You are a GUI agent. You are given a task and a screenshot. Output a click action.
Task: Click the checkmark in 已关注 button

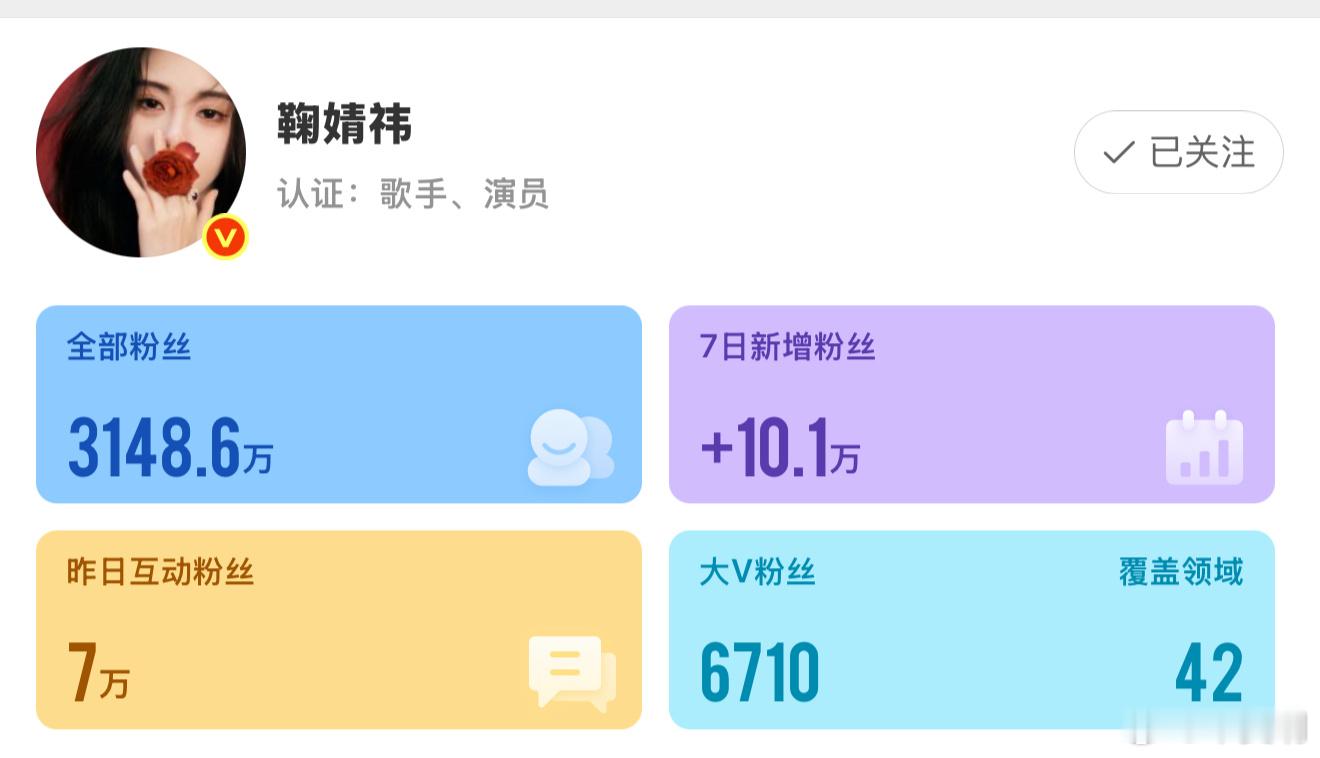(1118, 153)
